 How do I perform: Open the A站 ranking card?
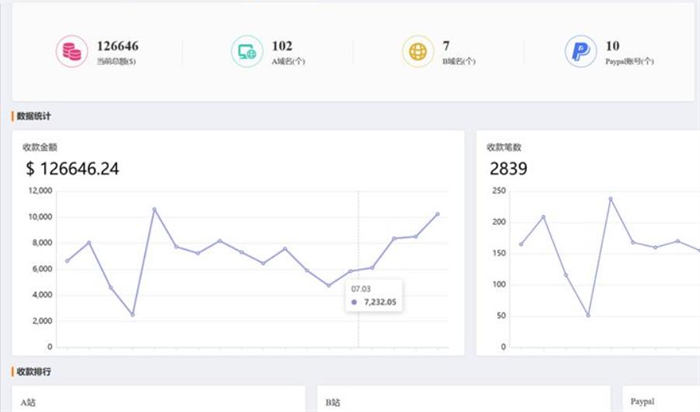click(x=160, y=401)
